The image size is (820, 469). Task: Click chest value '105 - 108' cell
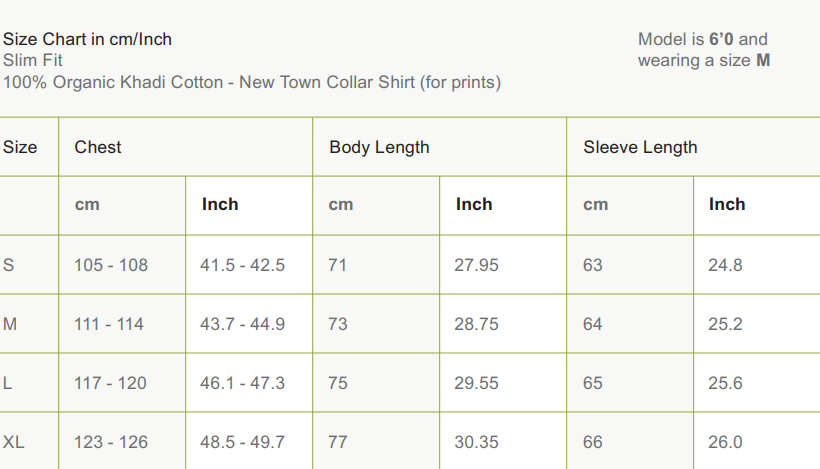111,265
